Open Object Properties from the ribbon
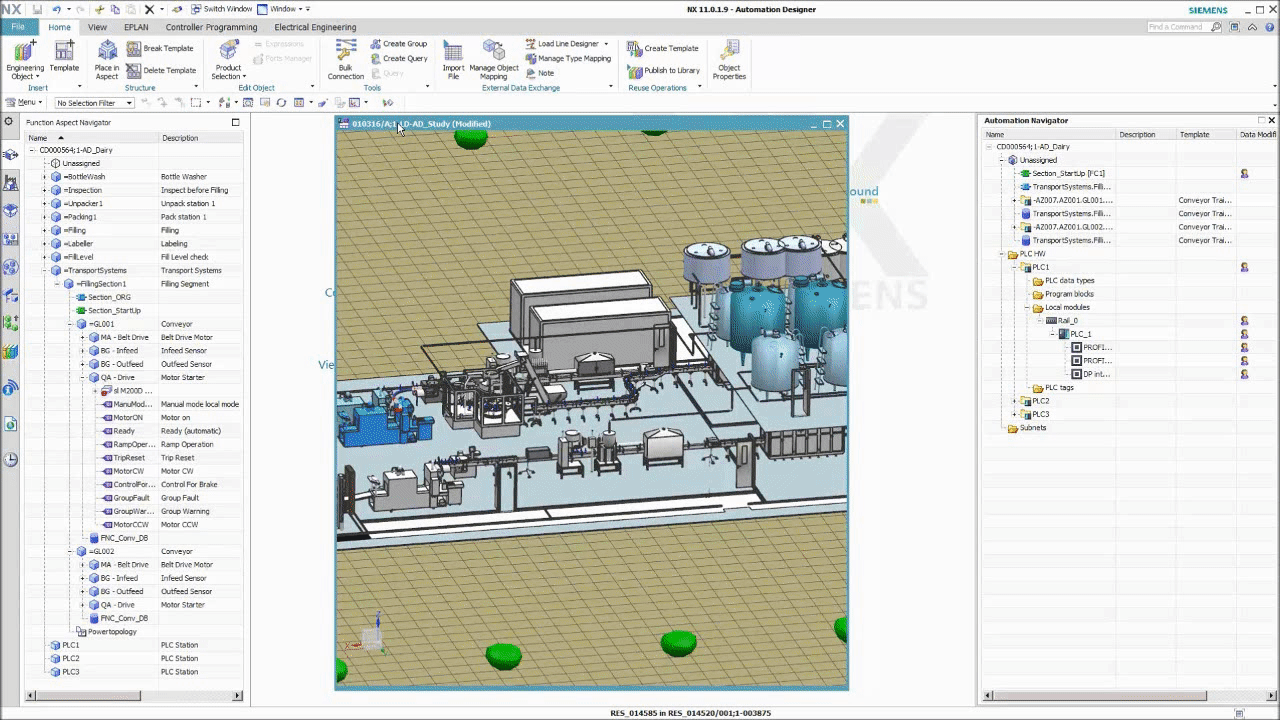The image size is (1280, 720). pyautogui.click(x=729, y=52)
